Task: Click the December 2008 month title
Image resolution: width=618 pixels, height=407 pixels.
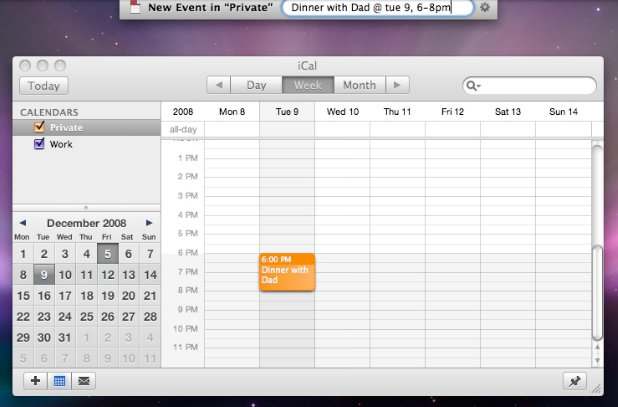Action: click(86, 223)
